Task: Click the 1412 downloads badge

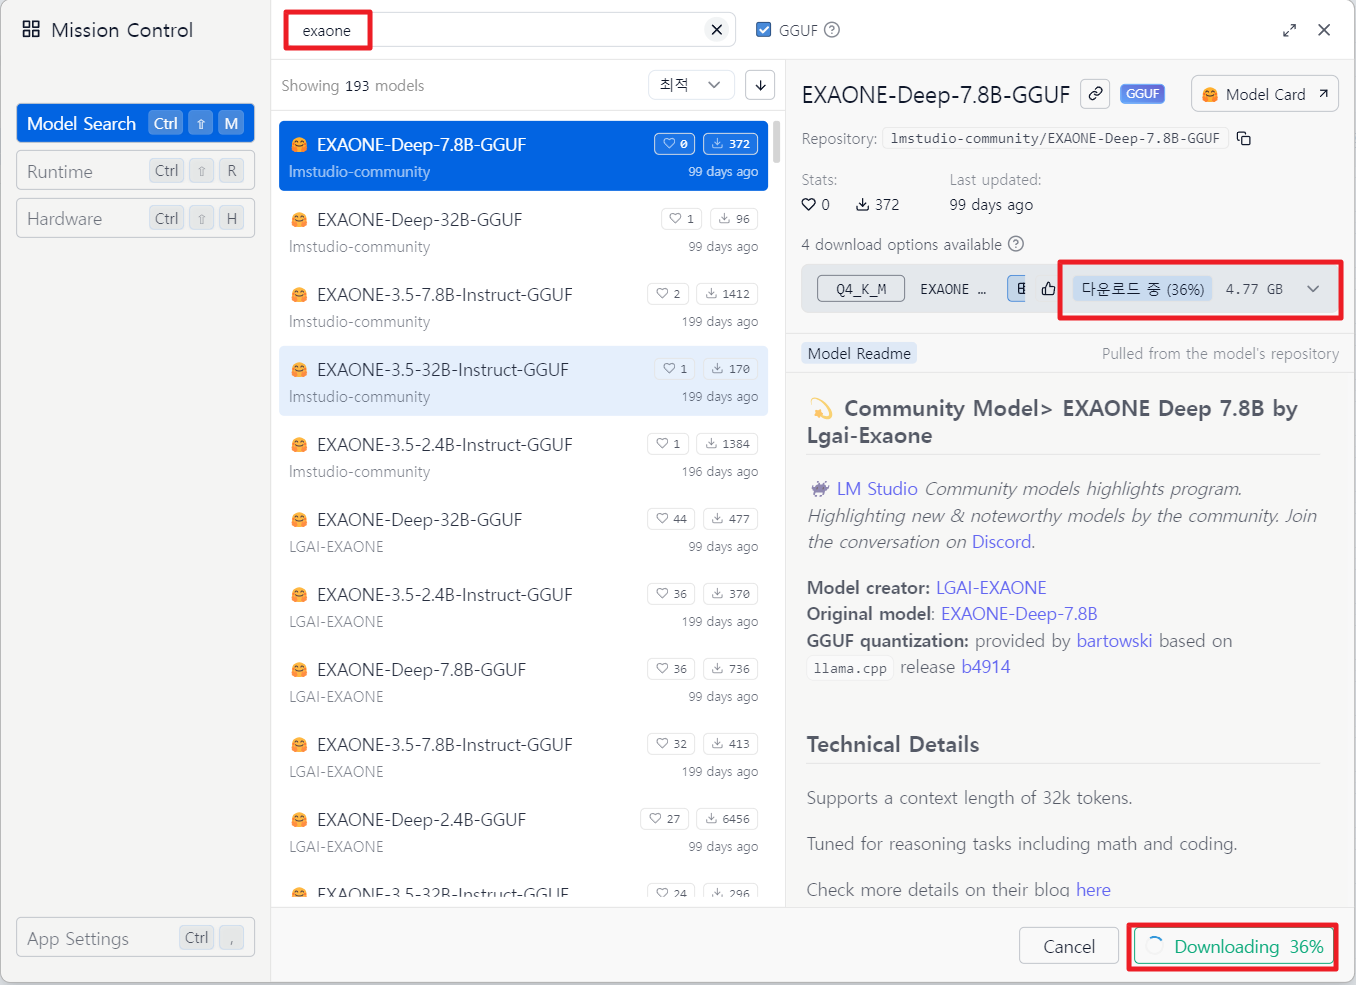Action: pos(727,294)
